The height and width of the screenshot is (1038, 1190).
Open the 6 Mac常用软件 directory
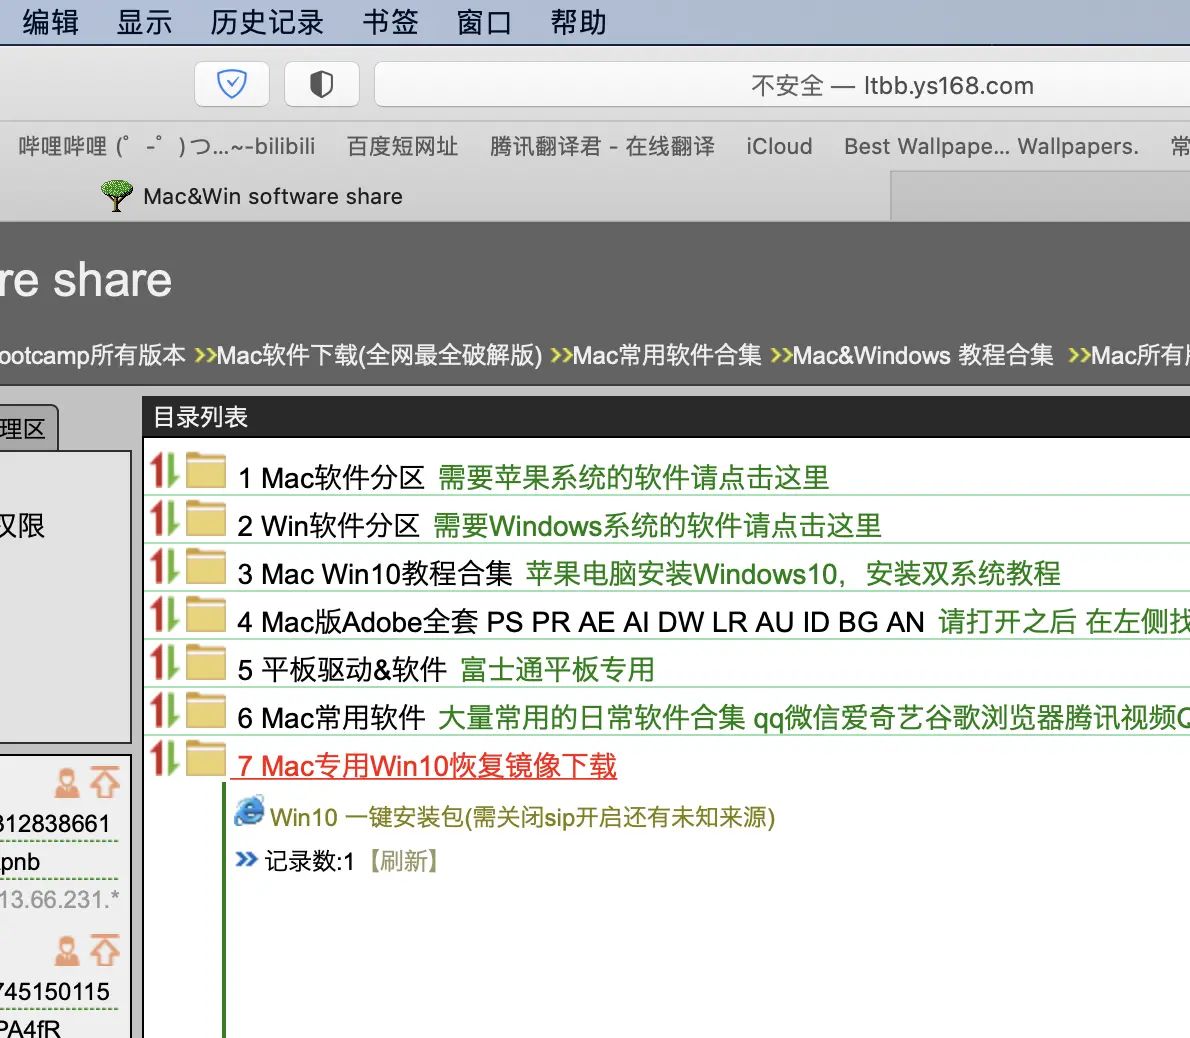(331, 717)
